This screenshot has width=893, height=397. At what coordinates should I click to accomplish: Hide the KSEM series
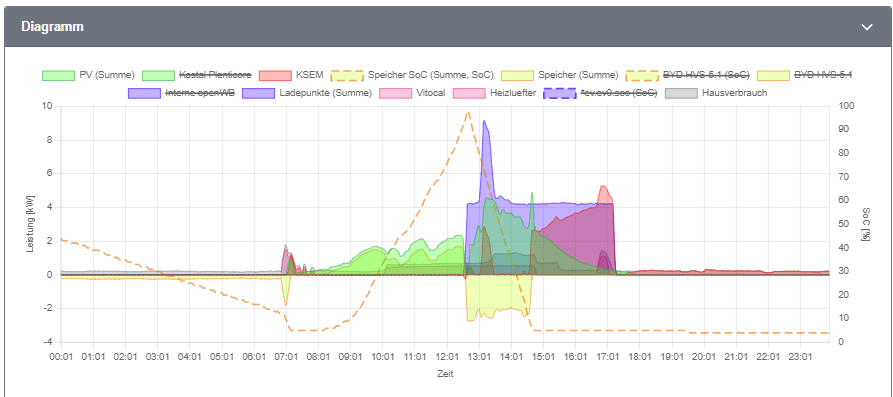pos(291,75)
